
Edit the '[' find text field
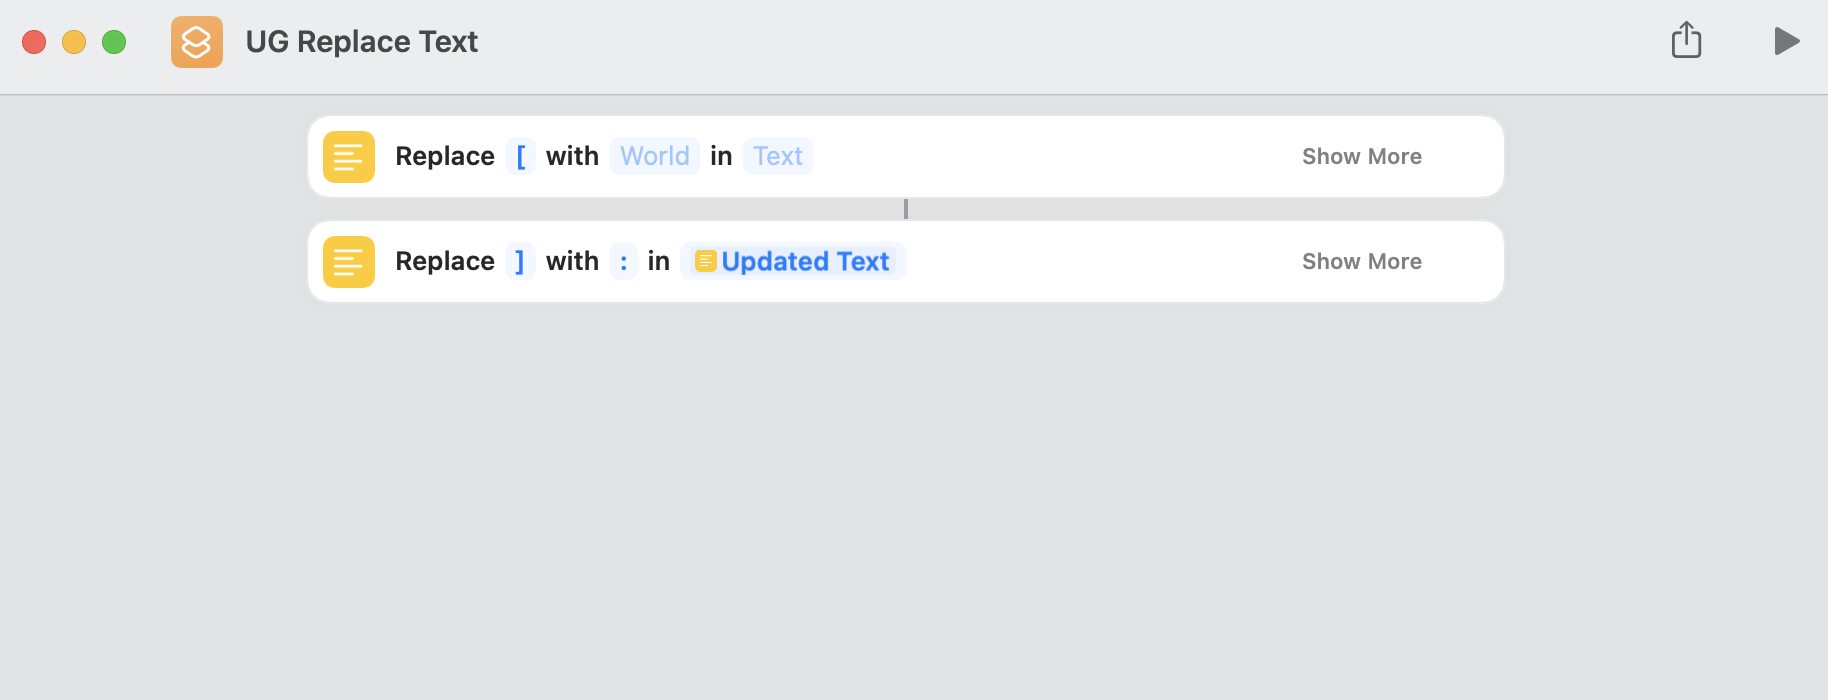(x=520, y=156)
